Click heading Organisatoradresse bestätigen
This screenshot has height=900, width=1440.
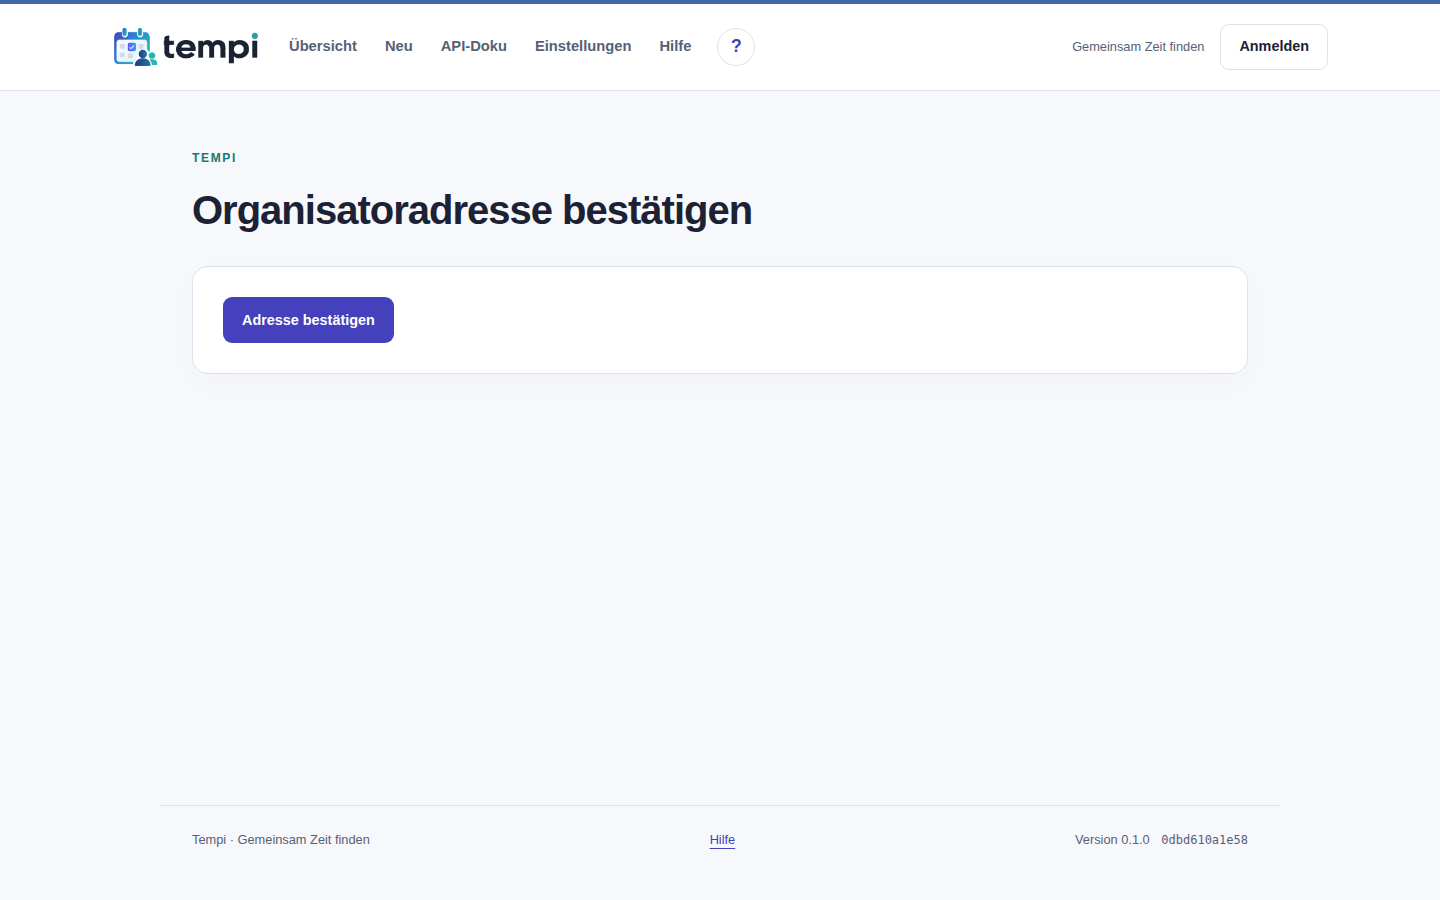pos(472,211)
